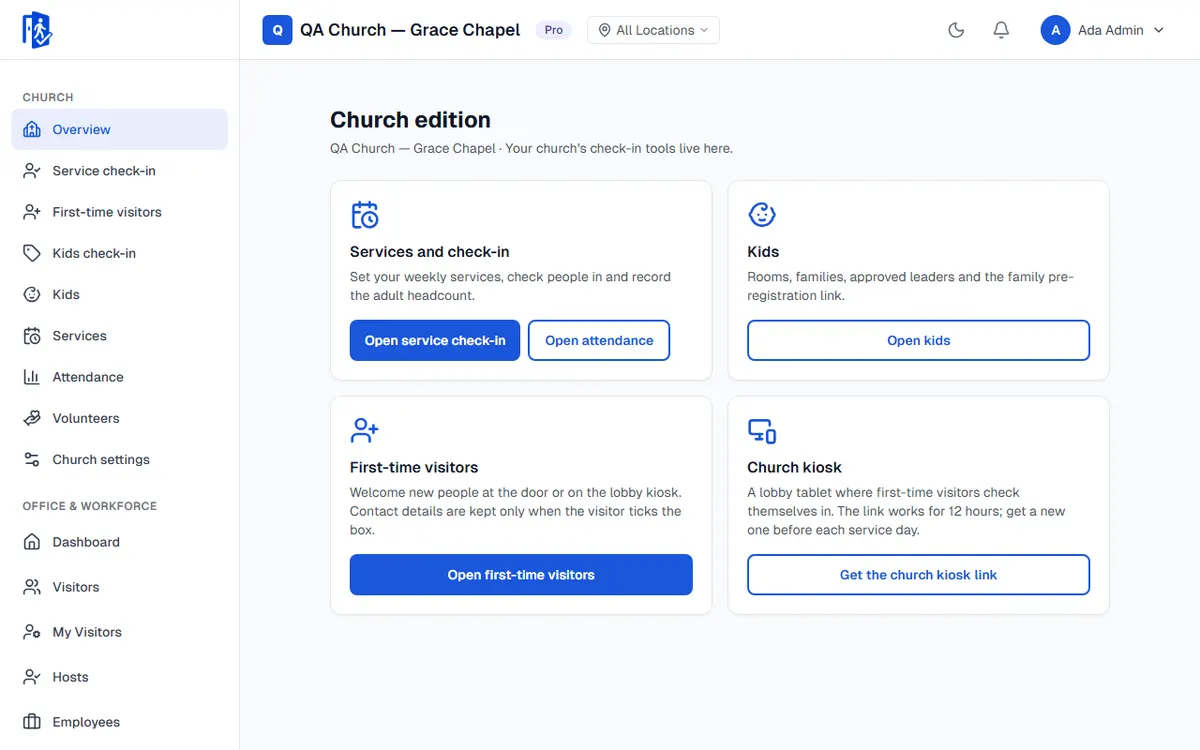Click the Open kids button
Screen dimensions: 1200x750
click(918, 340)
